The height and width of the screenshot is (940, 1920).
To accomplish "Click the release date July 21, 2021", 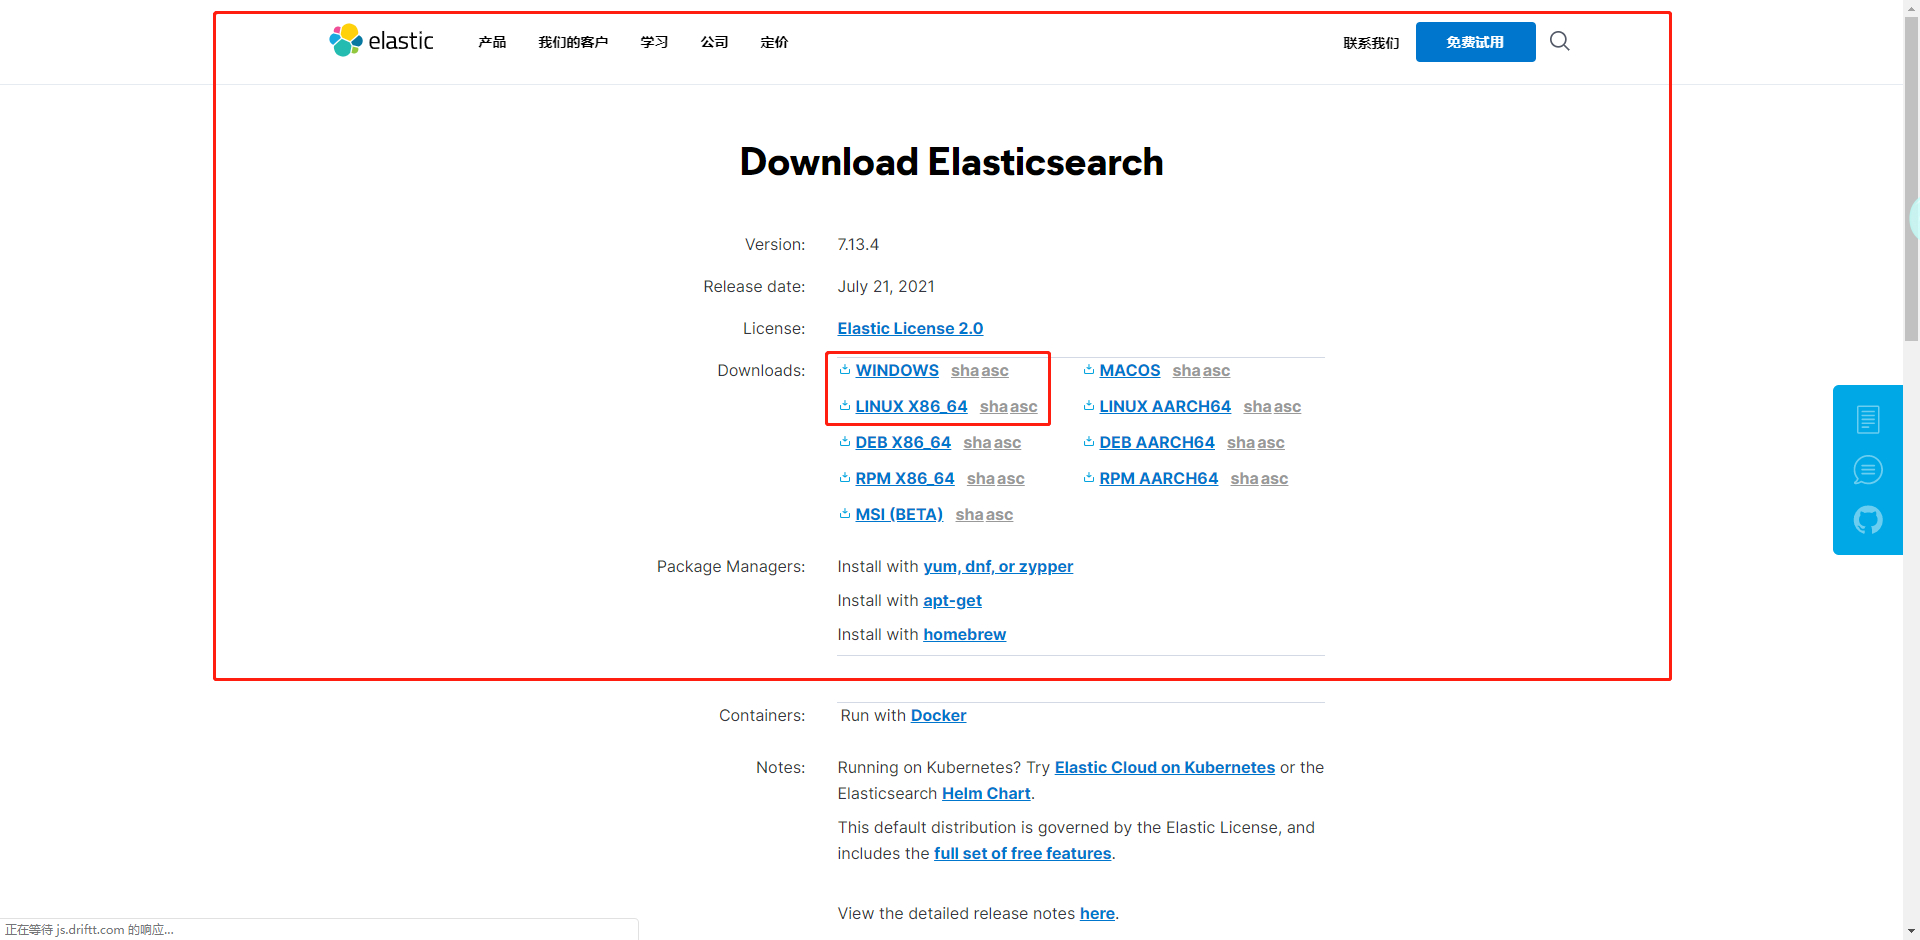I will (x=886, y=286).
